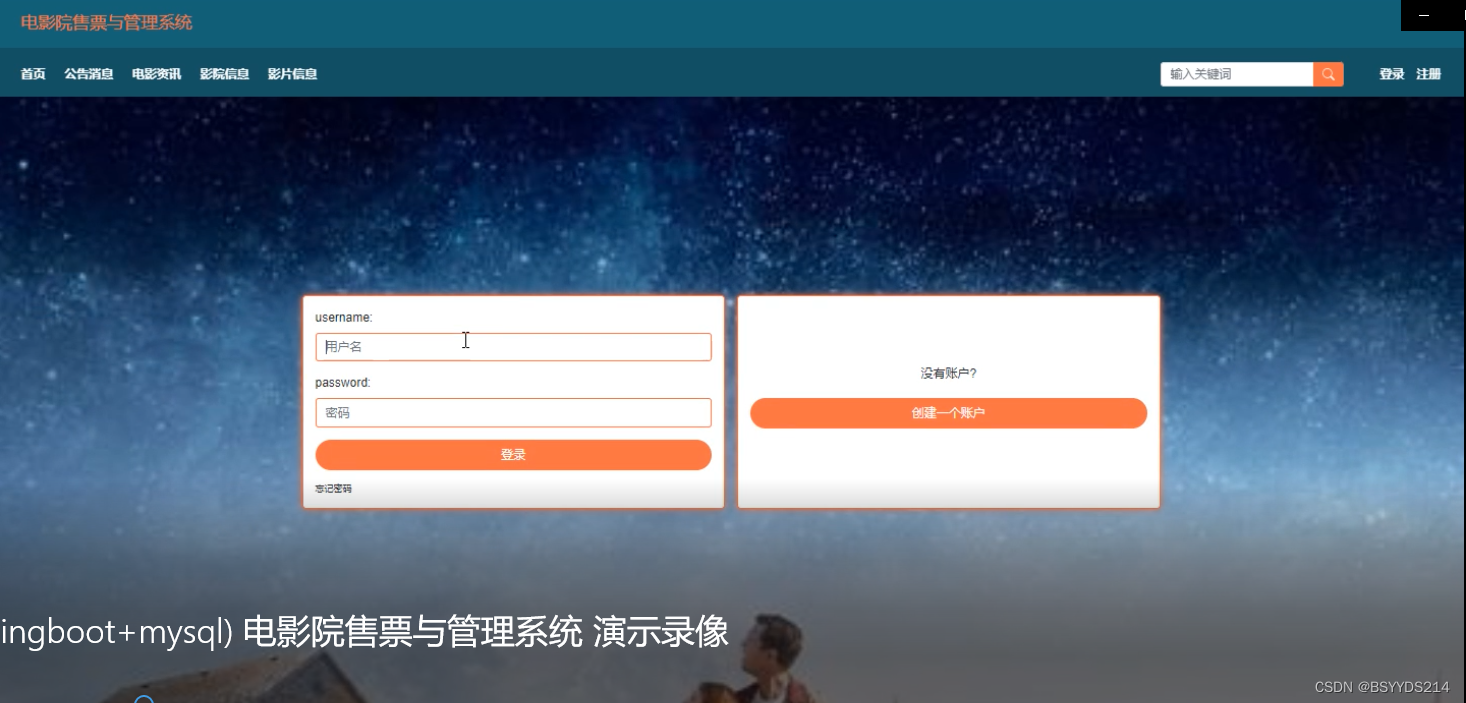Submit with the orange 登录 button
Viewport: 1466px width, 703px height.
(x=513, y=455)
